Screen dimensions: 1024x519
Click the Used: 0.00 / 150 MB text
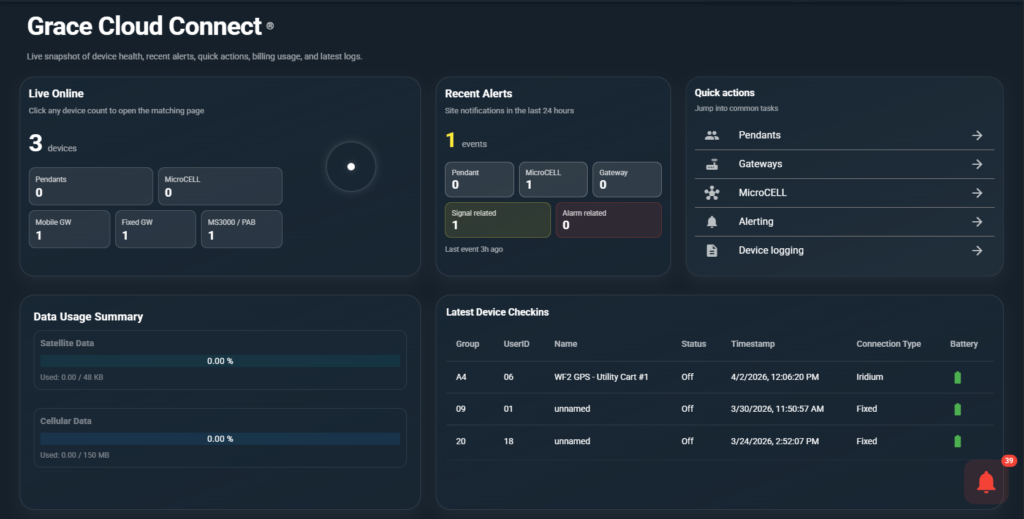[x=74, y=455]
